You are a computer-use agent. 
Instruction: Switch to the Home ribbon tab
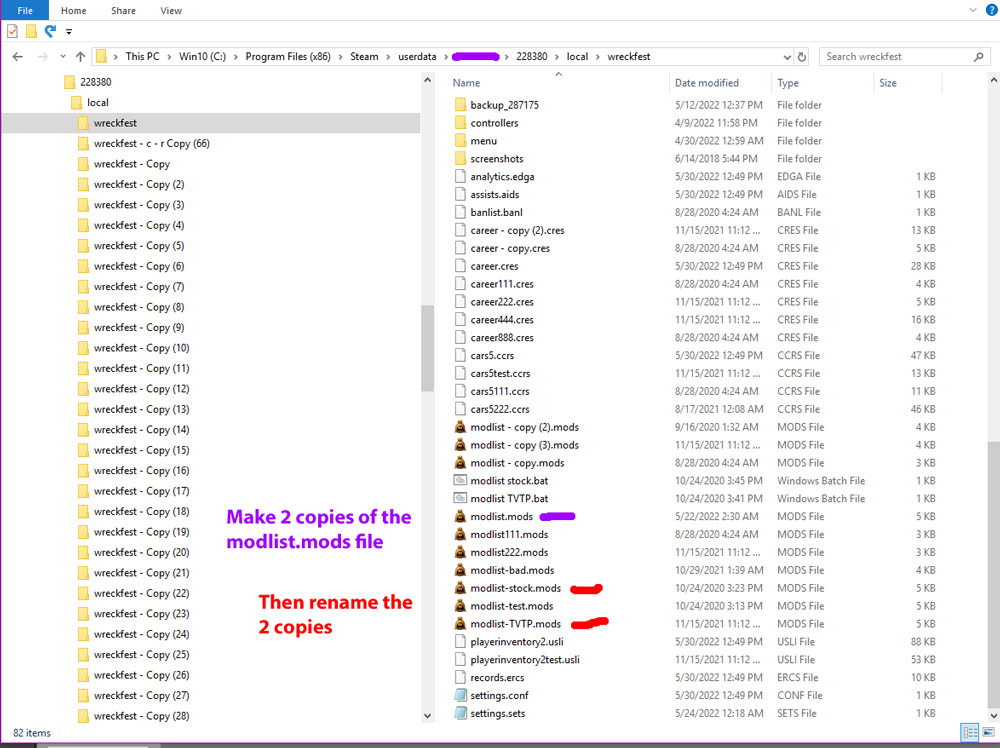pyautogui.click(x=73, y=10)
